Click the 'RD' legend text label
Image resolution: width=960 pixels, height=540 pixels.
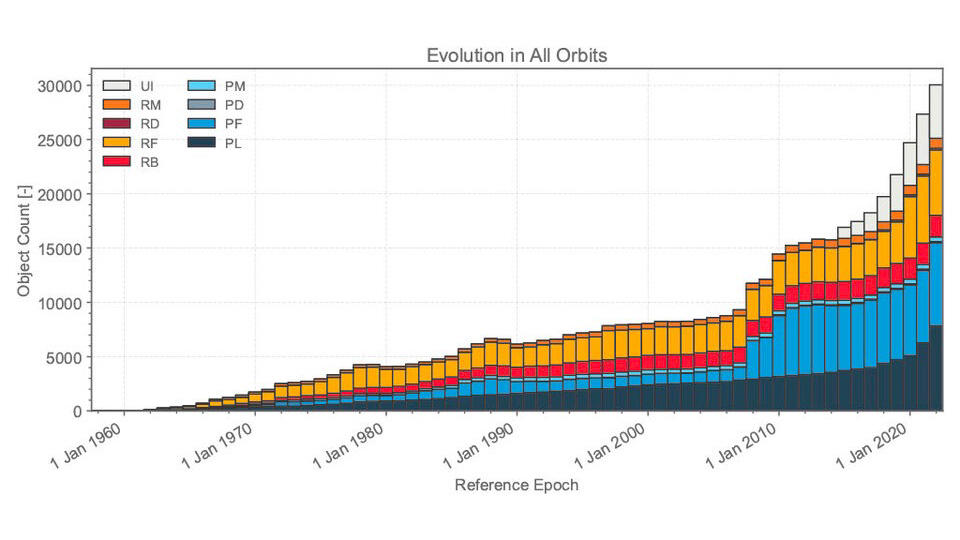point(150,124)
